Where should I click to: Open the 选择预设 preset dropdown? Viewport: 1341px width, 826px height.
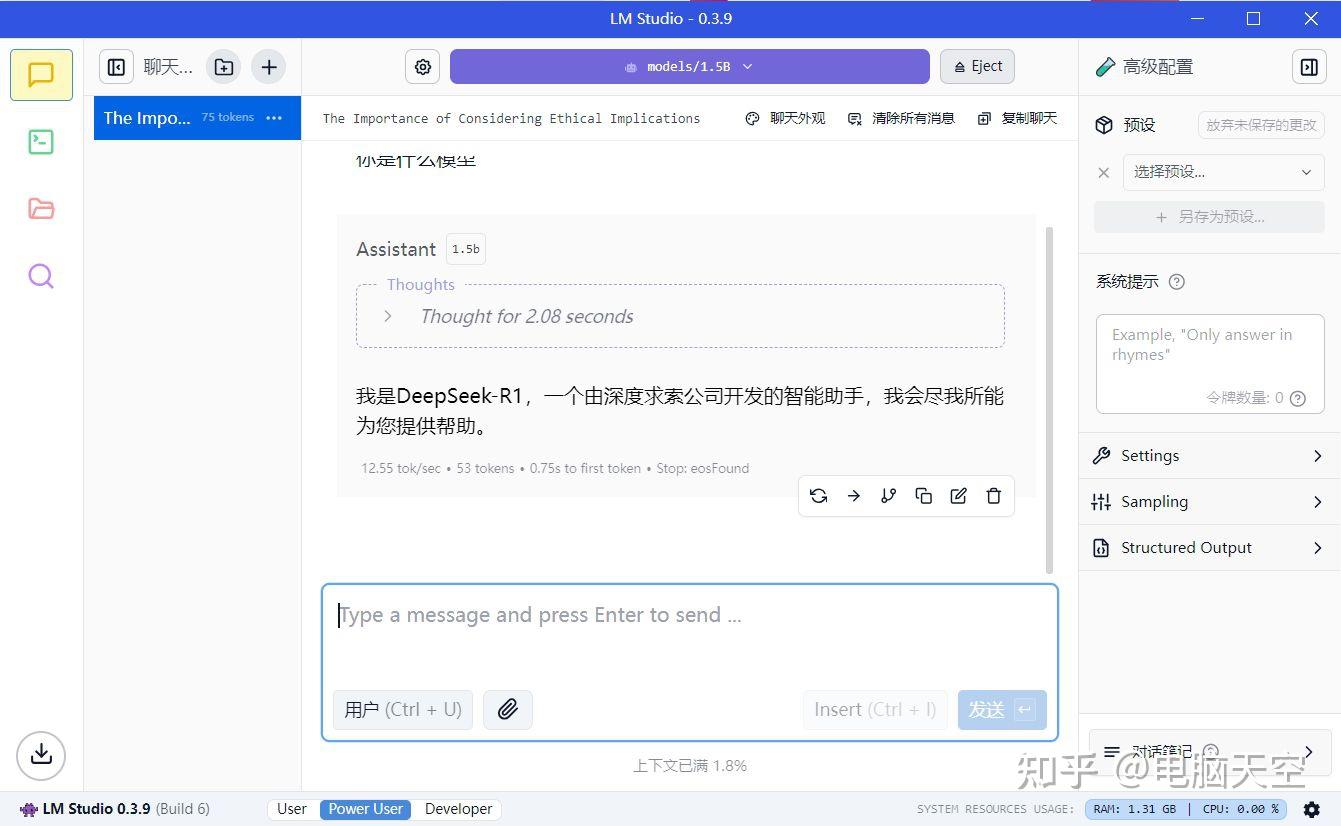click(1223, 172)
